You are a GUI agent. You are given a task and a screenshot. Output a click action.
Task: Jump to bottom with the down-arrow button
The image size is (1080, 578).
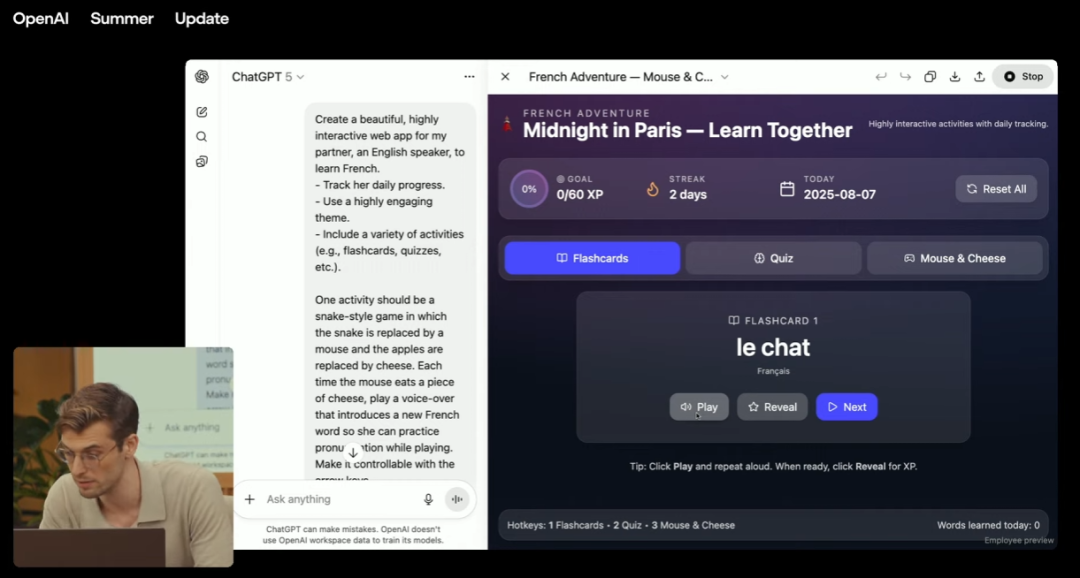[x=353, y=453]
